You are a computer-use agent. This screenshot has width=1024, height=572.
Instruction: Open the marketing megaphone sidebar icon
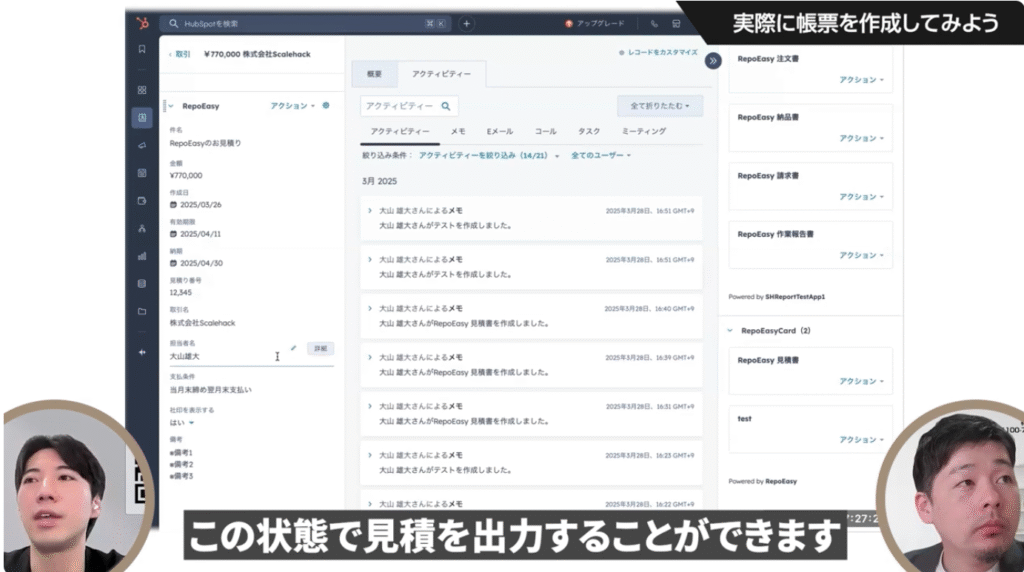click(142, 146)
